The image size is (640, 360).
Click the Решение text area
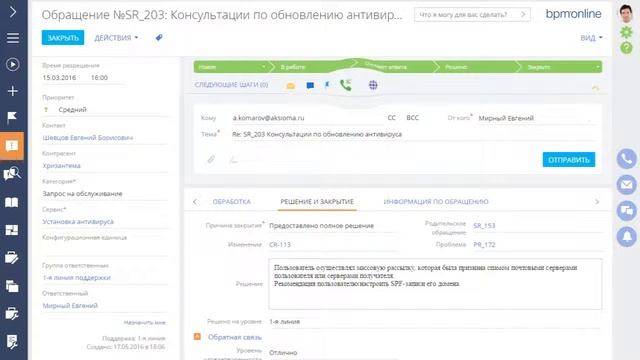[x=435, y=284]
